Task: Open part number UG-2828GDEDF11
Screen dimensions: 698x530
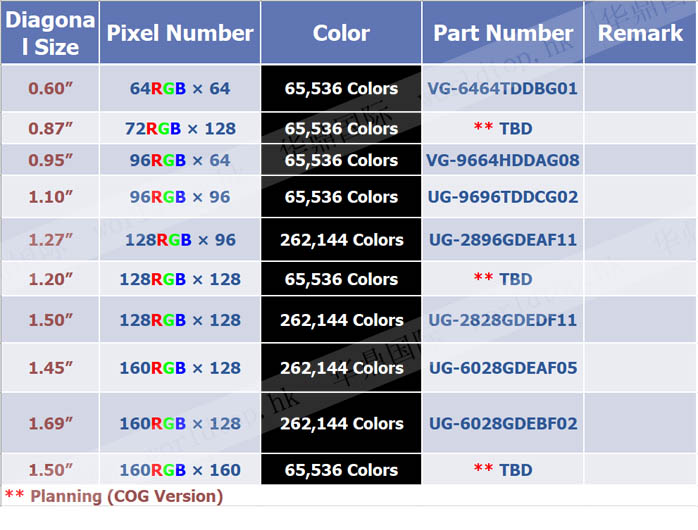Action: point(503,320)
